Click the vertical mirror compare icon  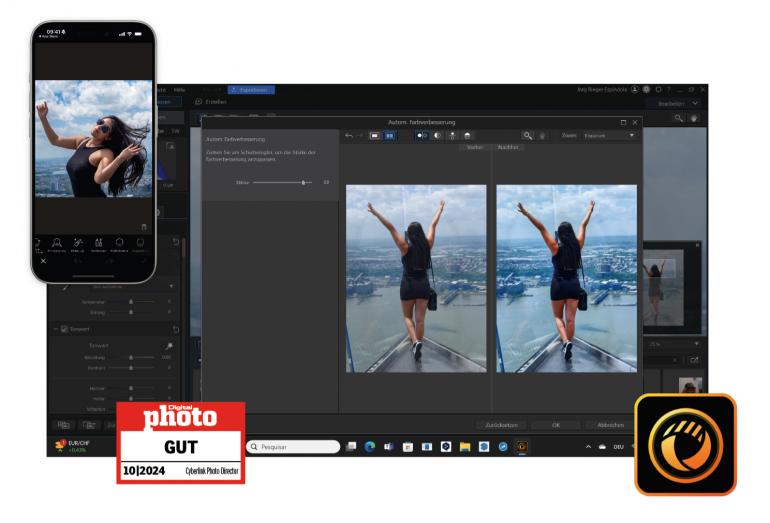452,136
